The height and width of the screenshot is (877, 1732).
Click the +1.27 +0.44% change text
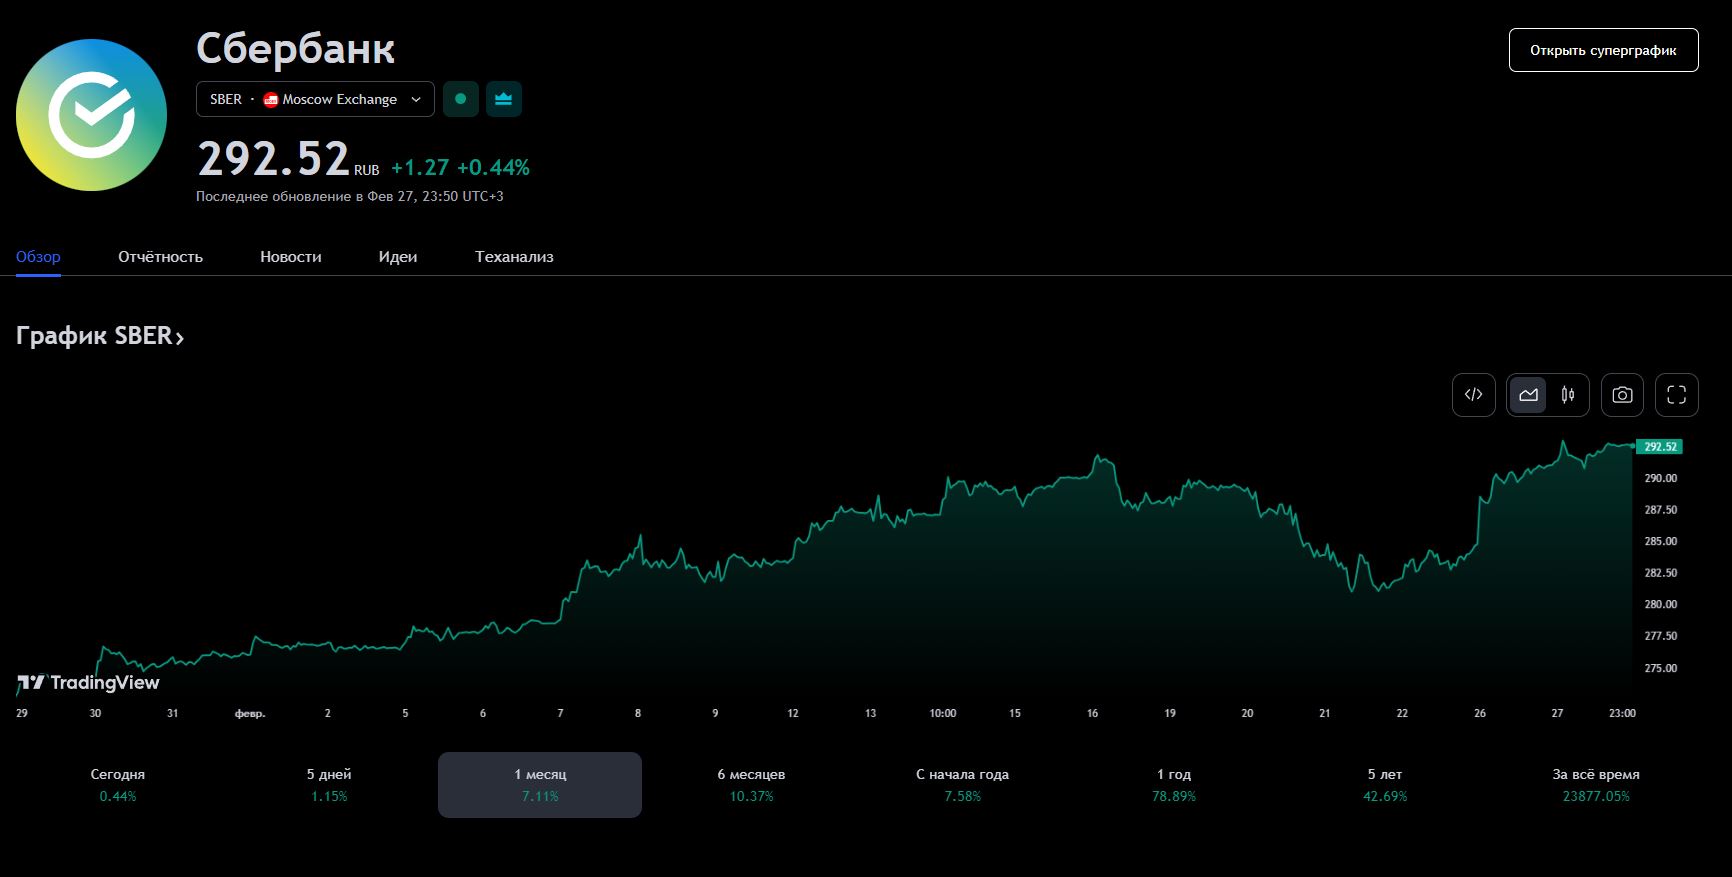460,167
